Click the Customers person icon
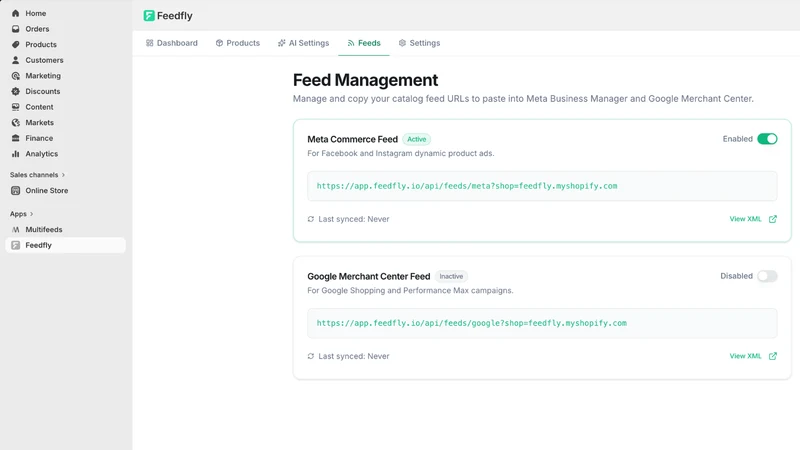800x450 pixels. coord(16,60)
